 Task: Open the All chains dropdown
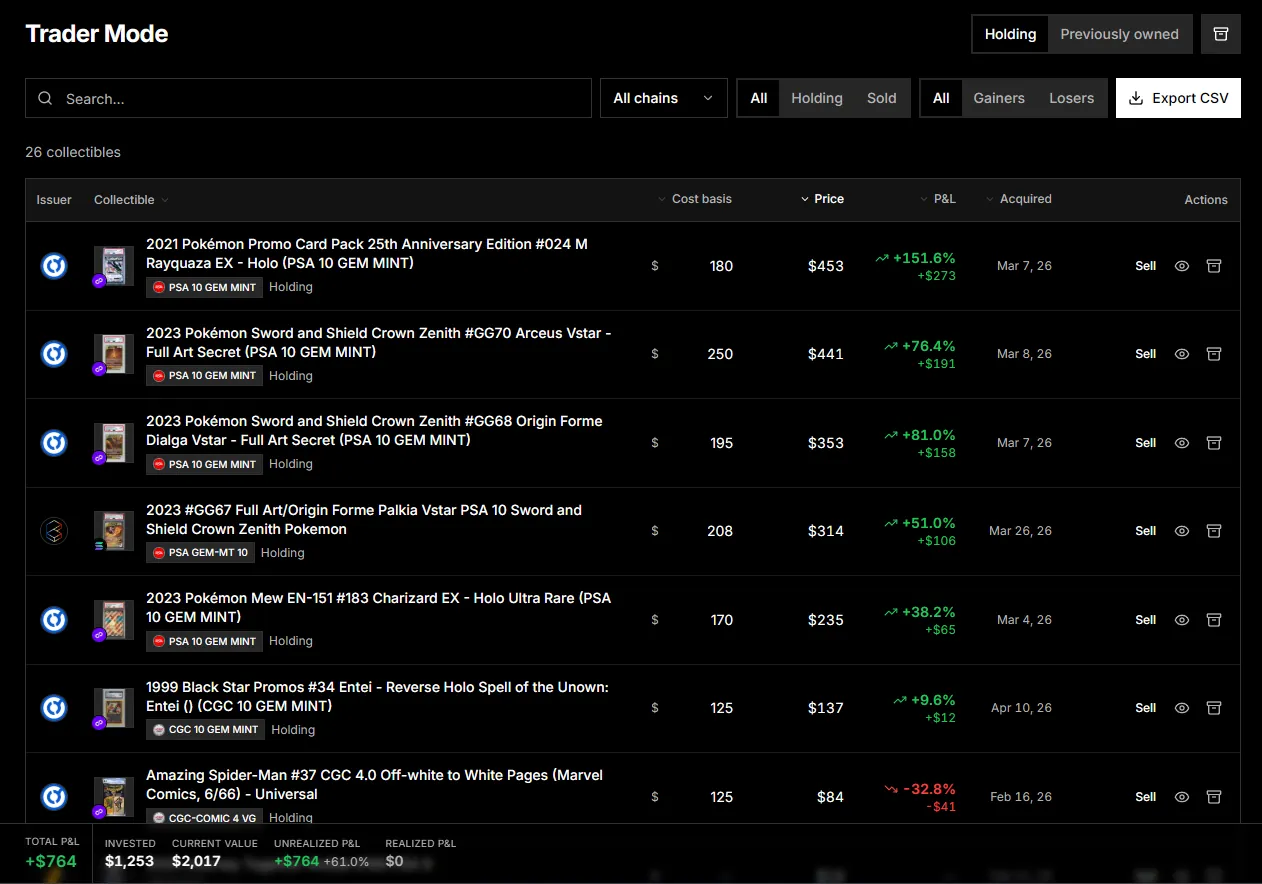point(664,98)
